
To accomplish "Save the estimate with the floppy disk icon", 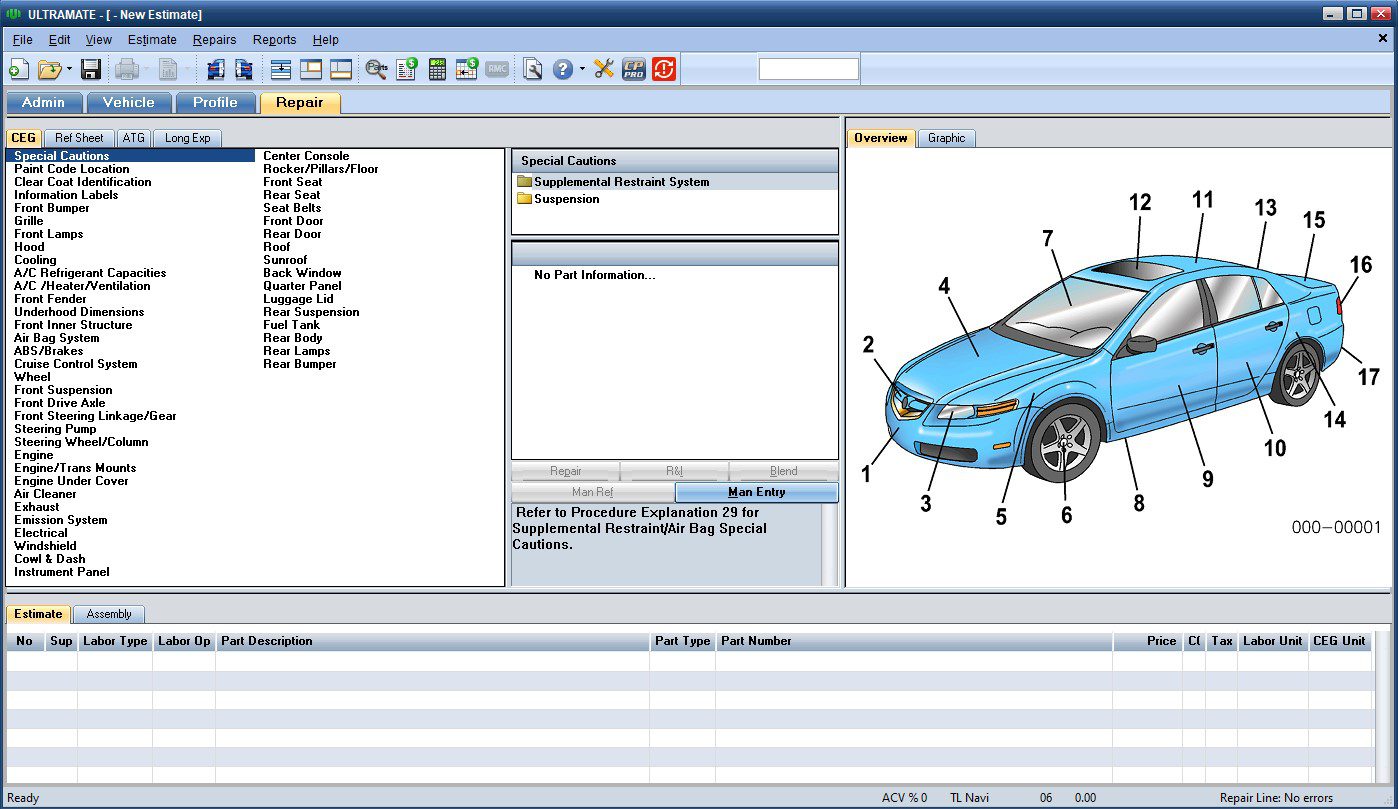I will 91,69.
